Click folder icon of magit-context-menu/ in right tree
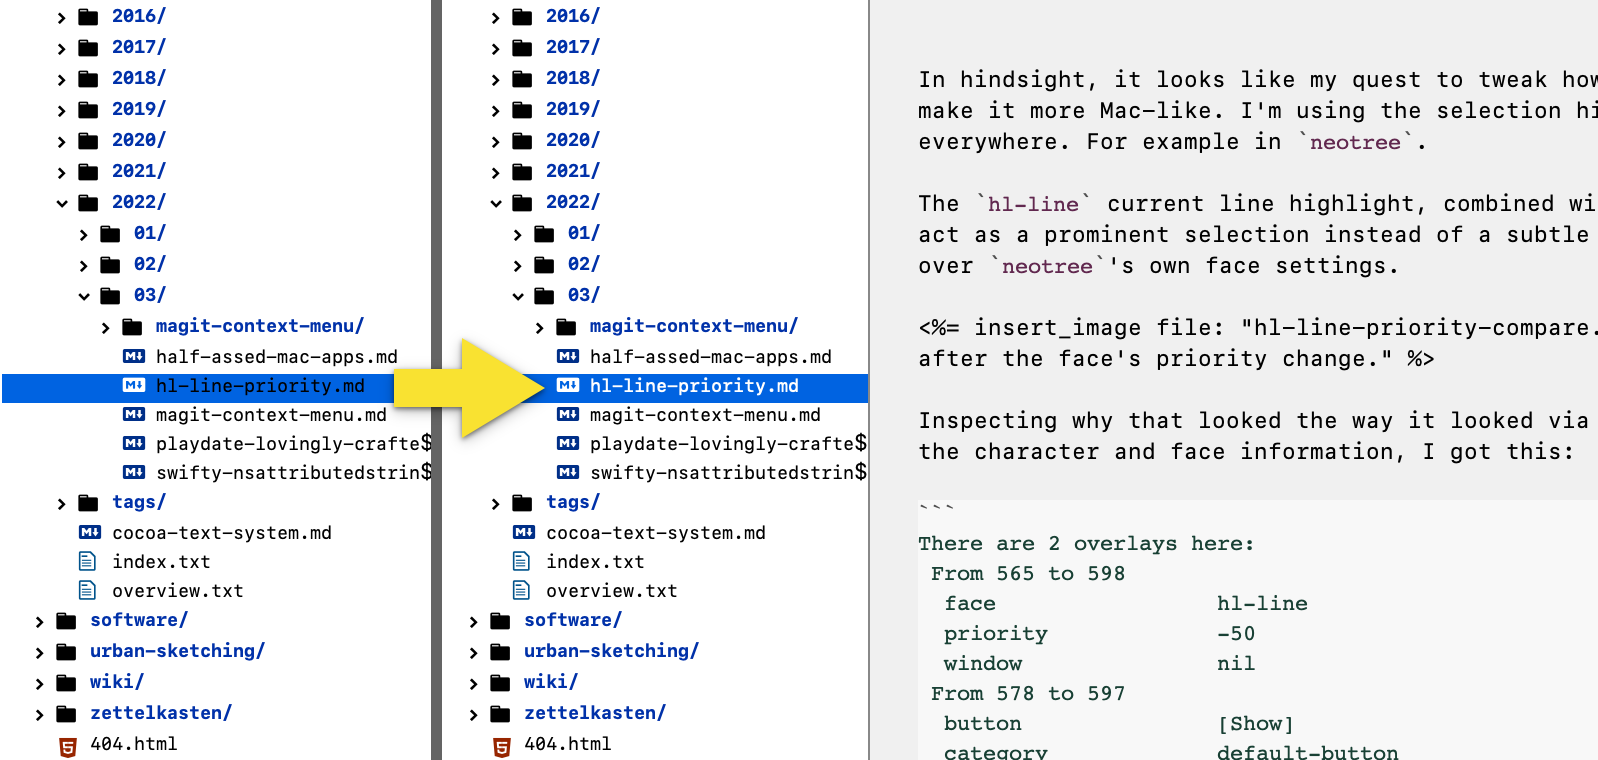The height and width of the screenshot is (760, 1598). coord(566,326)
